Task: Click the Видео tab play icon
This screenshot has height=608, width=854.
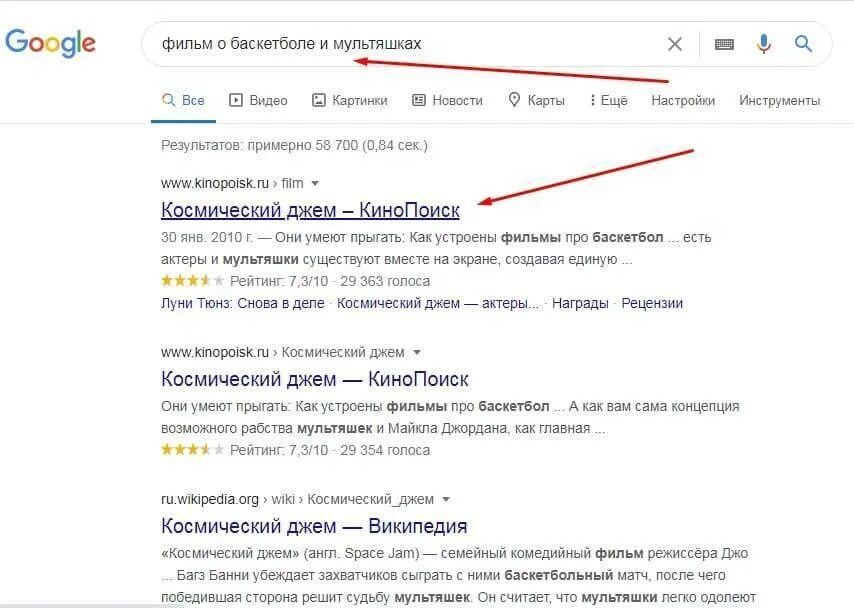Action: (x=236, y=100)
